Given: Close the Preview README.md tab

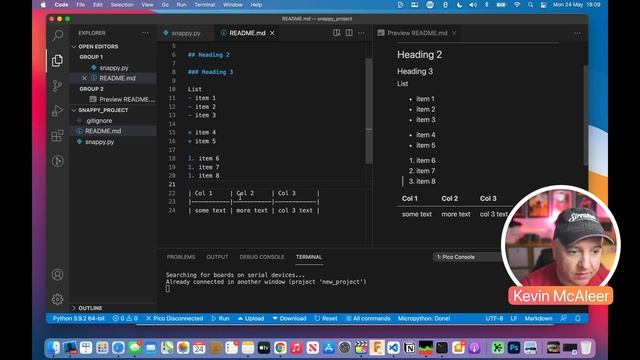Looking at the screenshot, I should (454, 33).
